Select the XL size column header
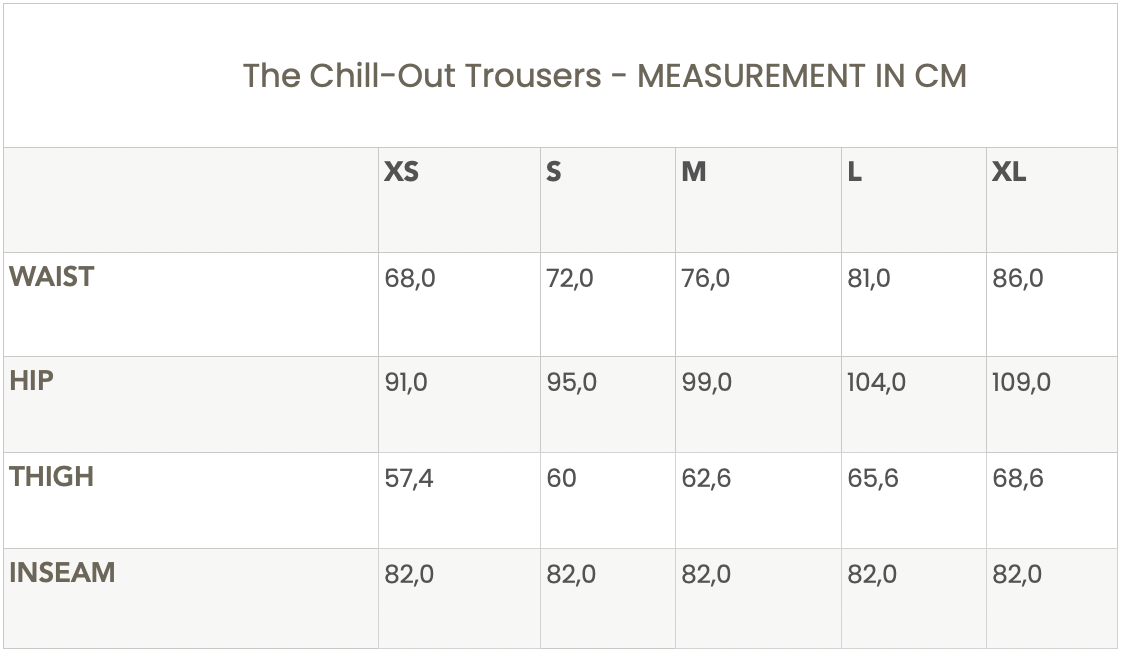The width and height of the screenshot is (1126, 656). tap(1009, 172)
